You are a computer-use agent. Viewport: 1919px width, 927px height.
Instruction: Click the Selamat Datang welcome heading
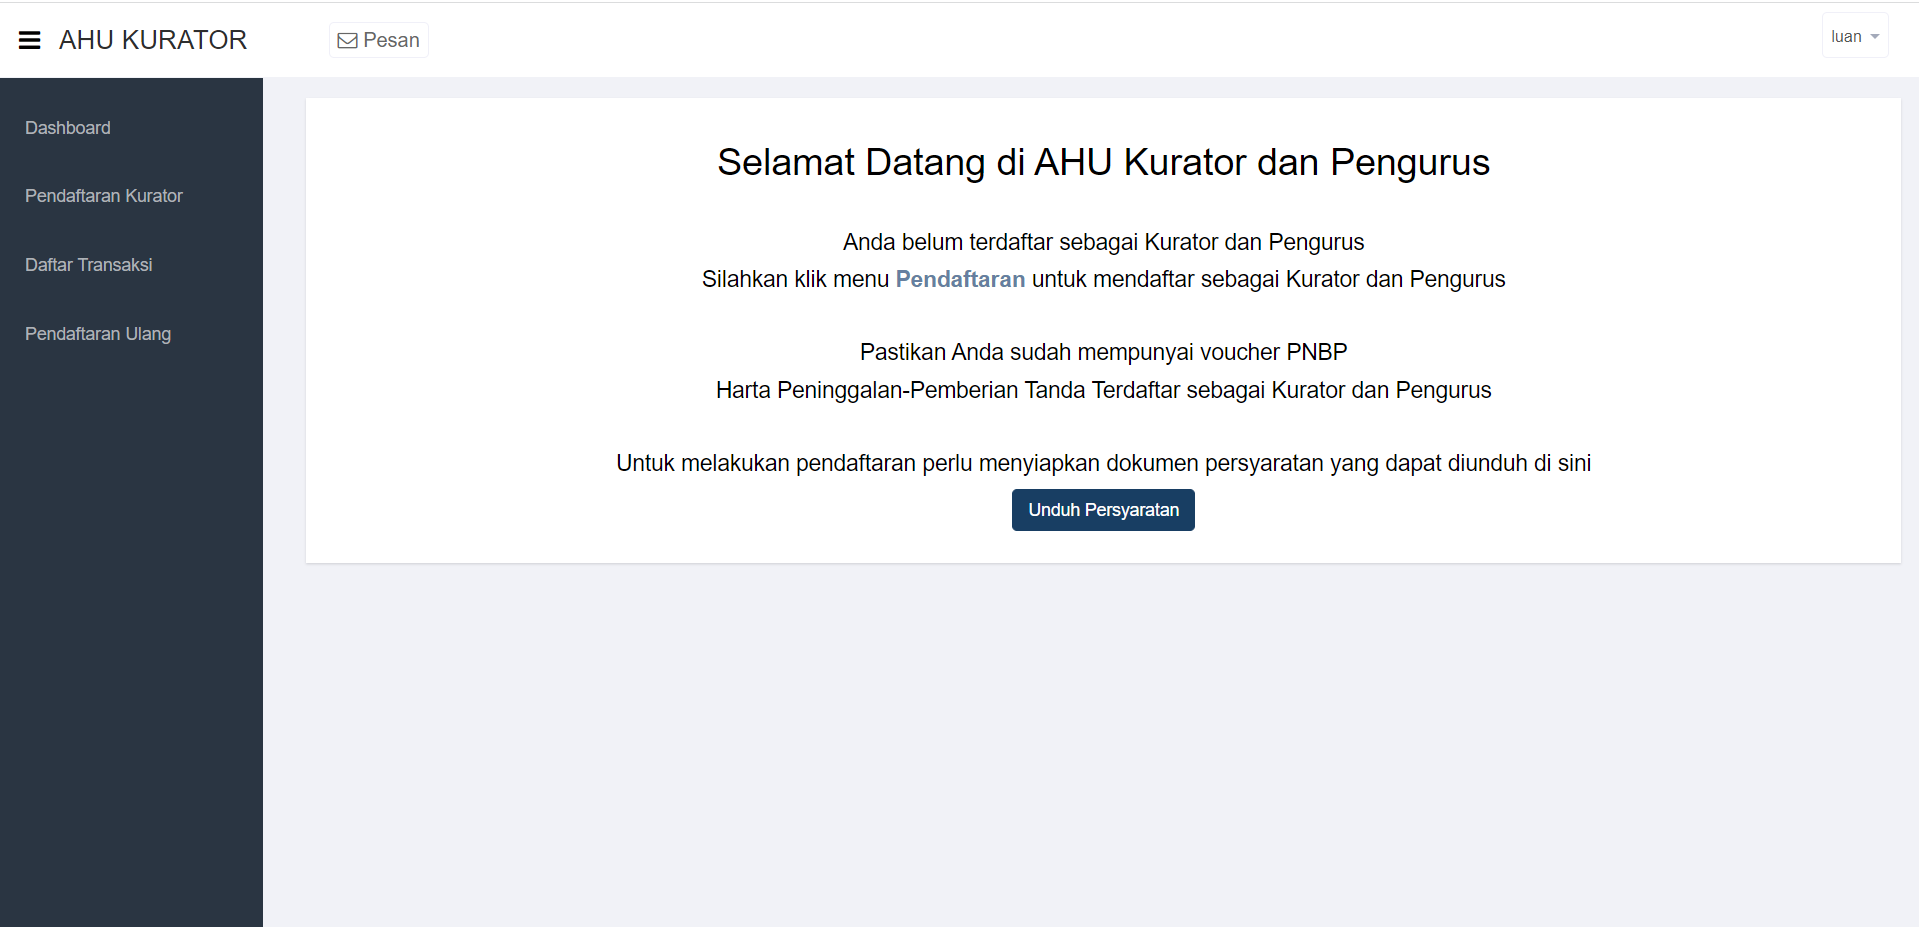tap(1103, 162)
